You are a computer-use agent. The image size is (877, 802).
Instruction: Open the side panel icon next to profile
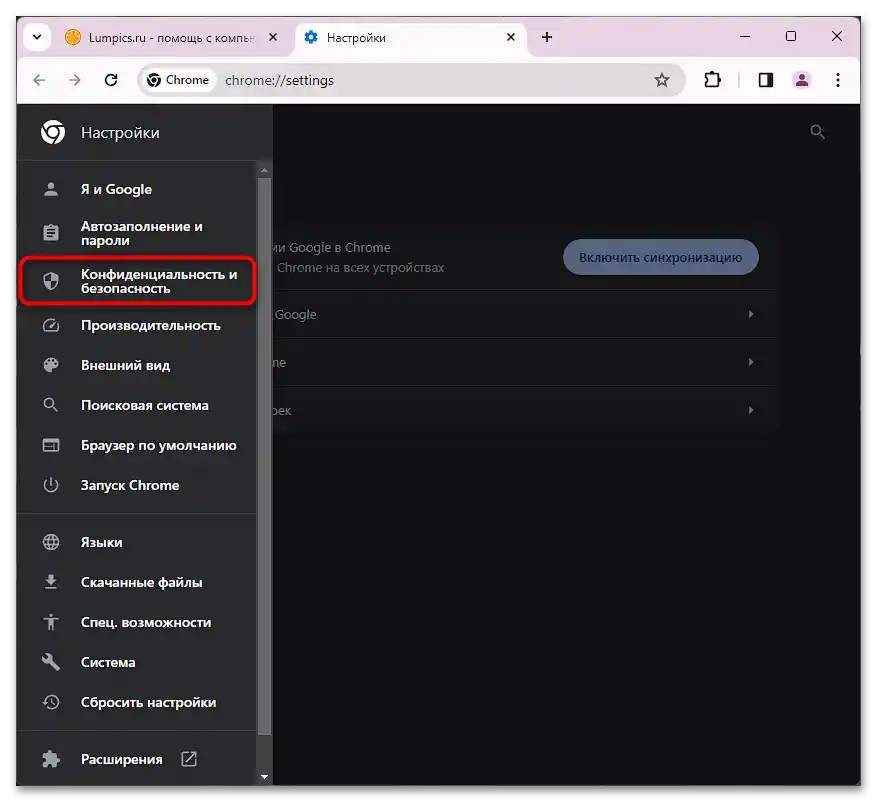765,80
